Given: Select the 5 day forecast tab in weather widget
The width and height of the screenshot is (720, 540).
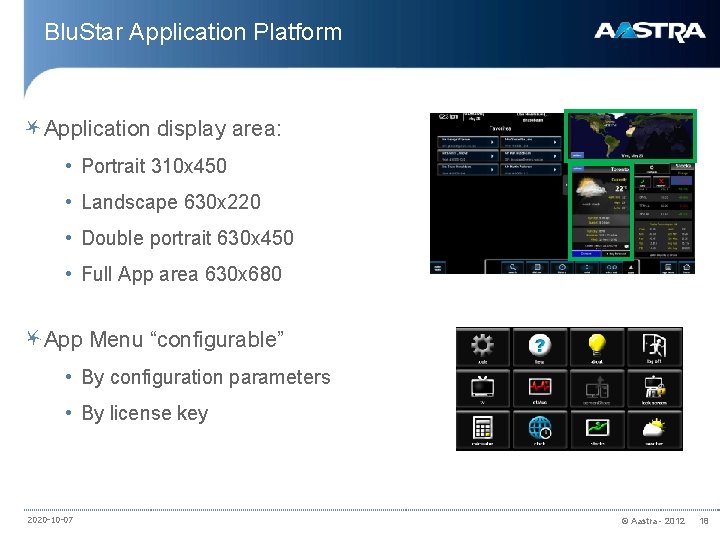Looking at the screenshot, I should coord(615,253).
